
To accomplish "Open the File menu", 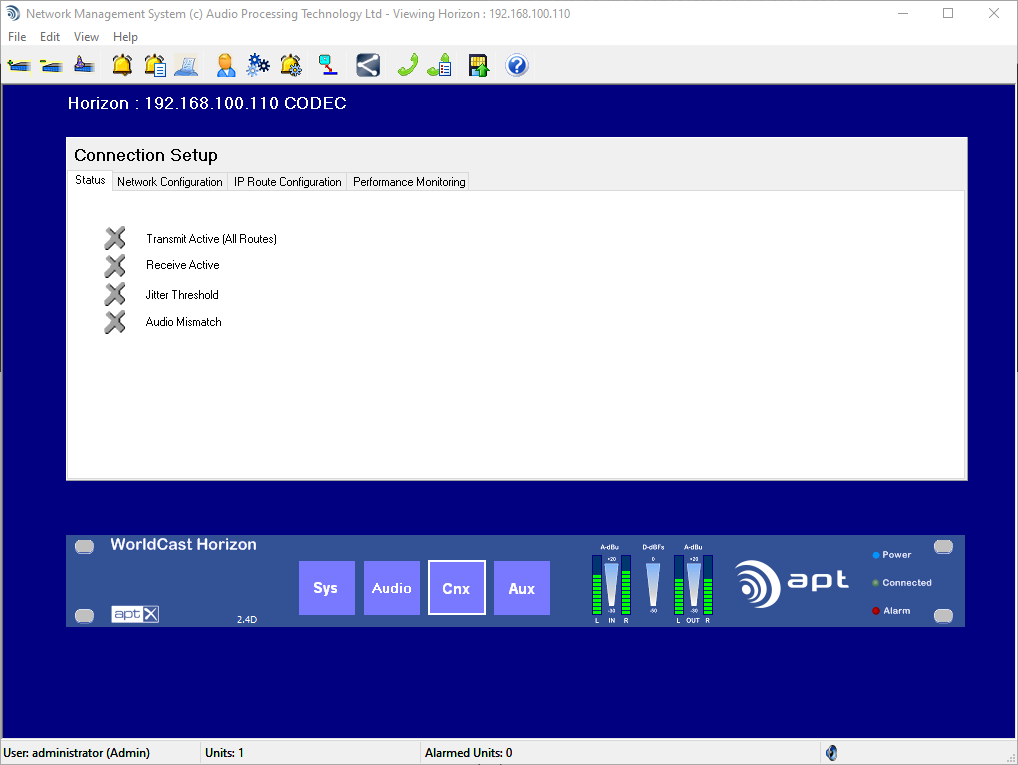I will [17, 37].
